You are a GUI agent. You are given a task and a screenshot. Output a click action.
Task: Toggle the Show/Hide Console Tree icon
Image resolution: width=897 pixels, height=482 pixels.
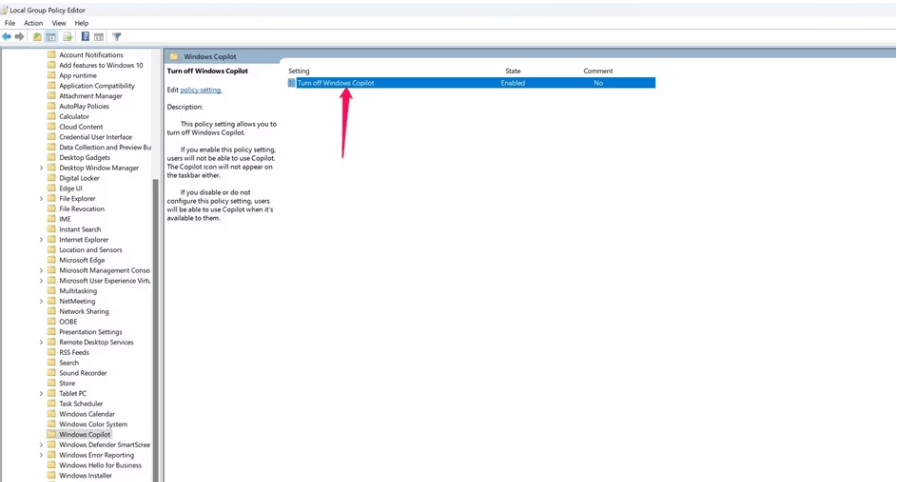pos(51,37)
